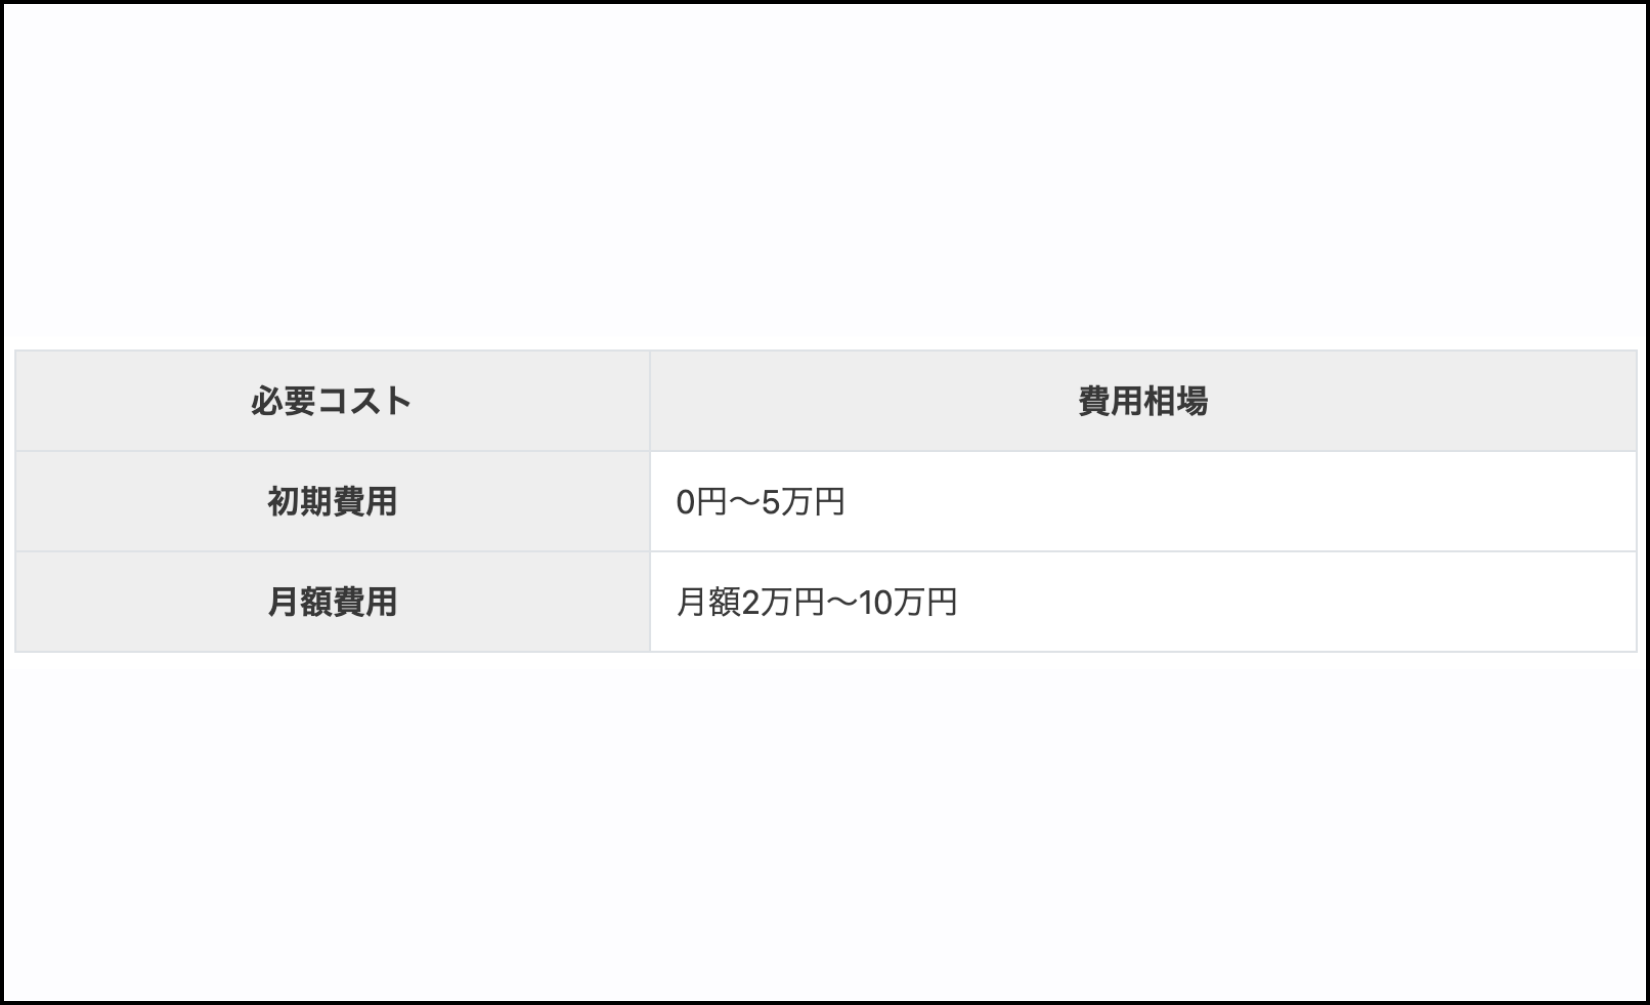Click the 〜 symbol in initial cost range

[x=744, y=502]
